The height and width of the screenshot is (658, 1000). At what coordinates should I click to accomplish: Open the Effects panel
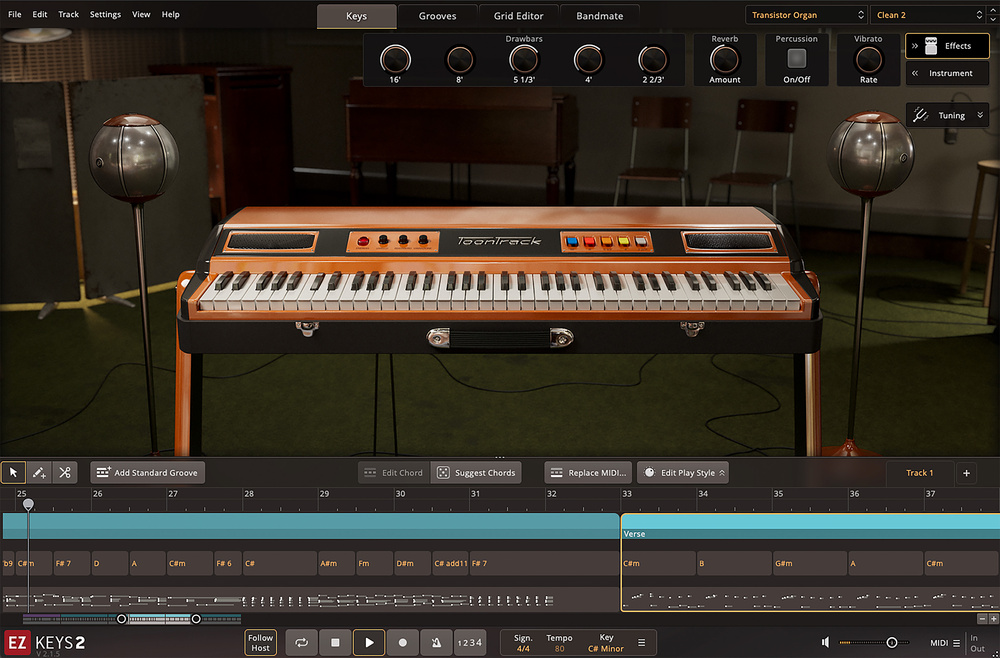pyautogui.click(x=947, y=46)
